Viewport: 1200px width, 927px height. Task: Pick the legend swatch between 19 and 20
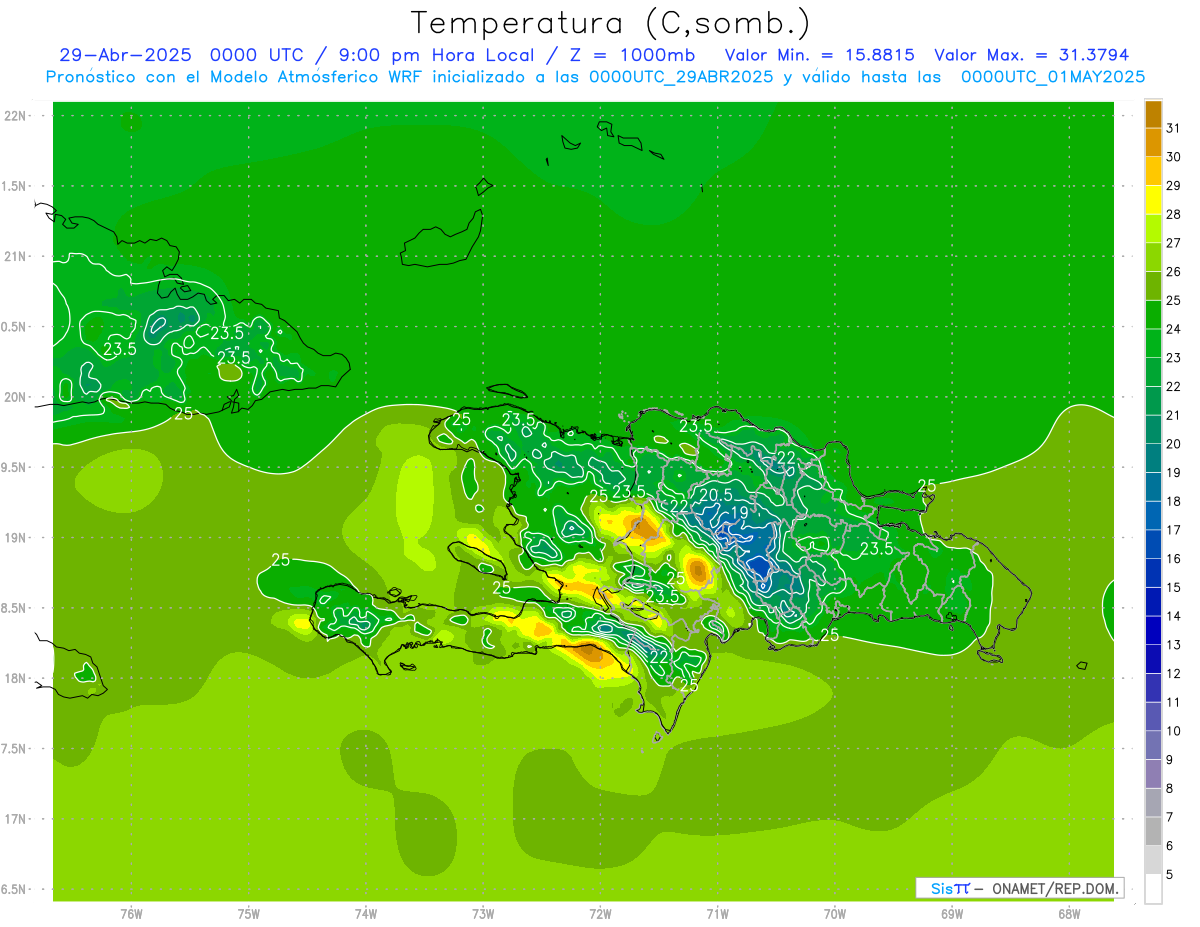pos(1153,459)
